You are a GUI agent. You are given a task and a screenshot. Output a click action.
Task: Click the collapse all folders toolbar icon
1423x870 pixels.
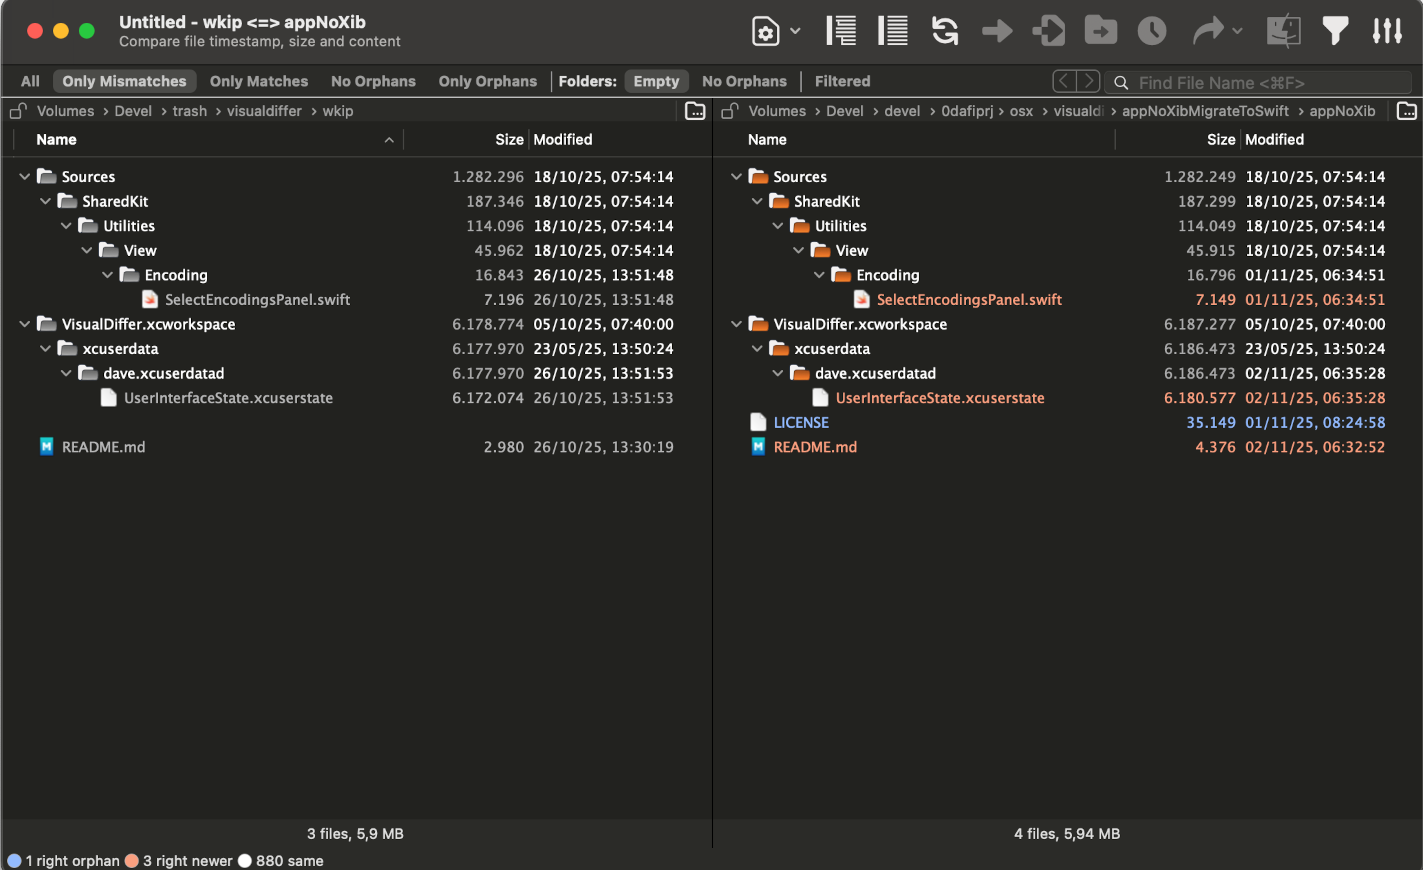click(x=893, y=31)
